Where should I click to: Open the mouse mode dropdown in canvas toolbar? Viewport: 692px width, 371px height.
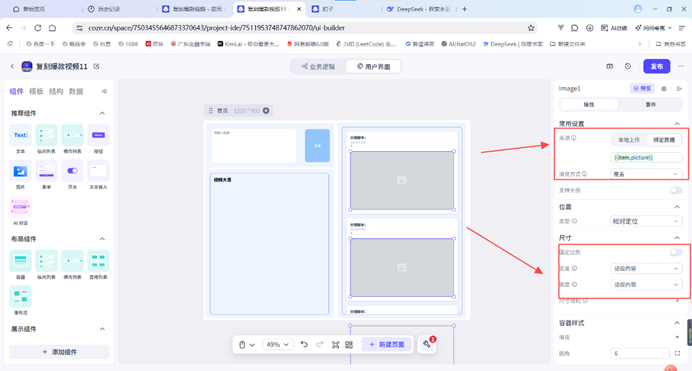click(247, 345)
